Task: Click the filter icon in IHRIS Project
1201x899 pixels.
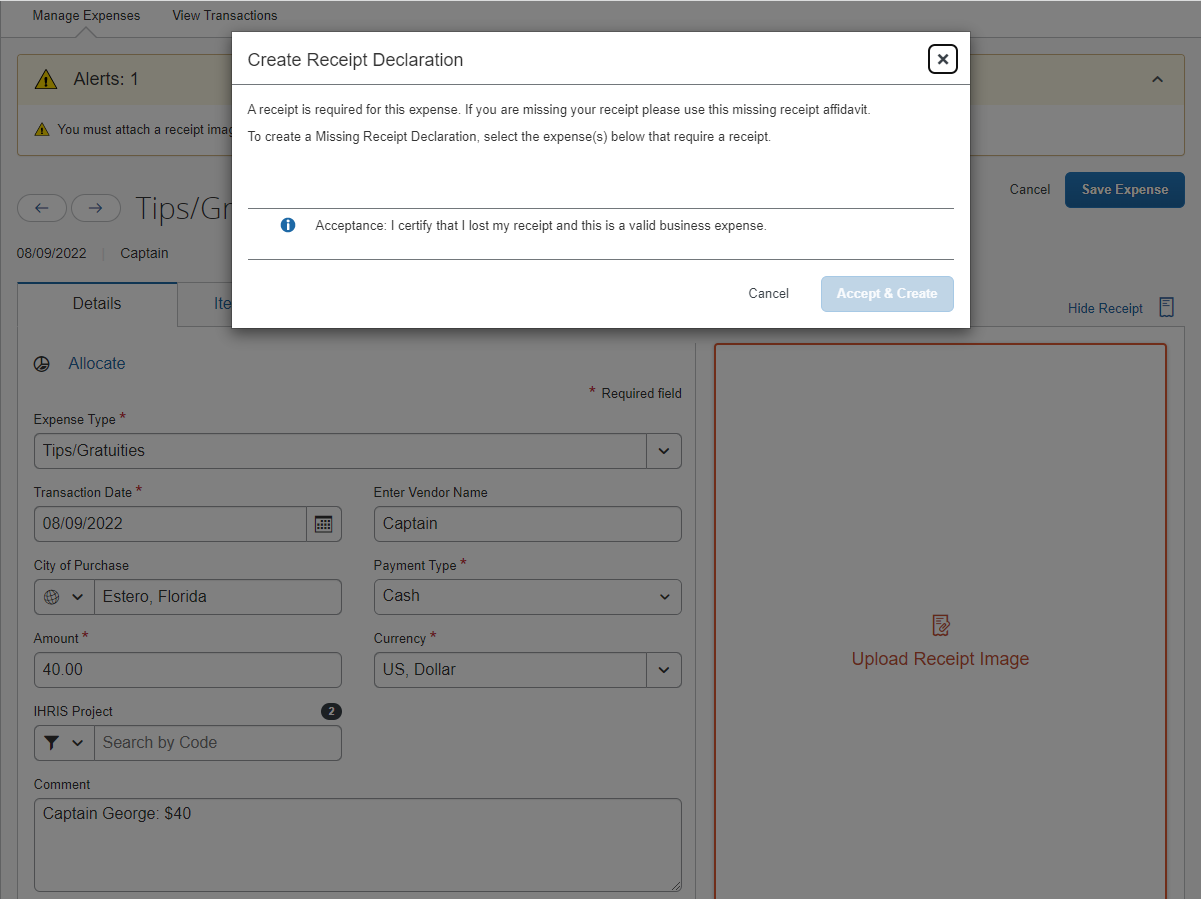Action: pyautogui.click(x=52, y=743)
